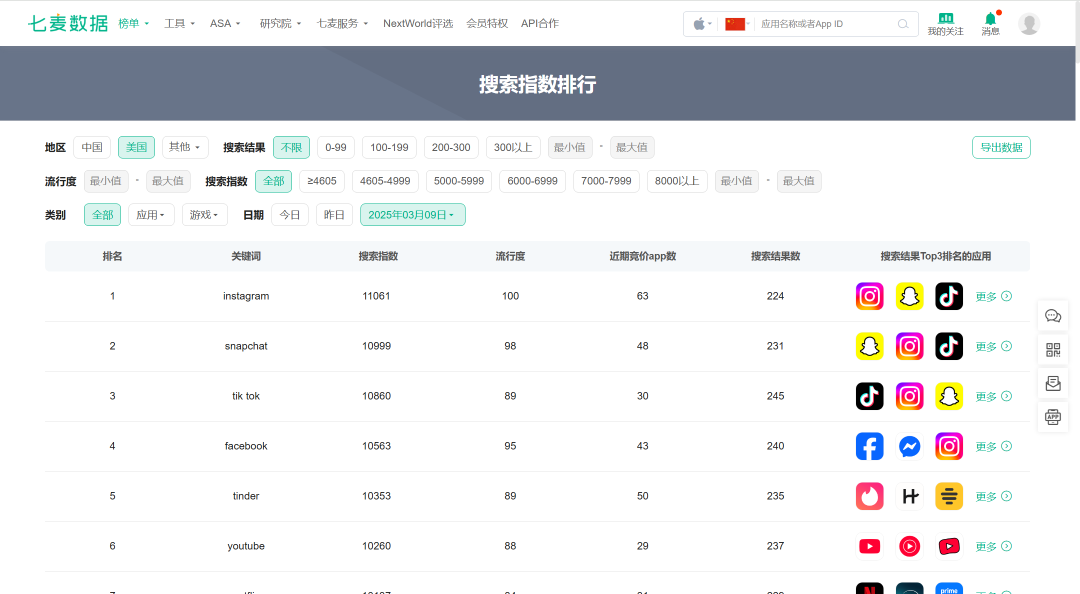
Task: Filter search index by ≥4605
Action: (x=322, y=181)
